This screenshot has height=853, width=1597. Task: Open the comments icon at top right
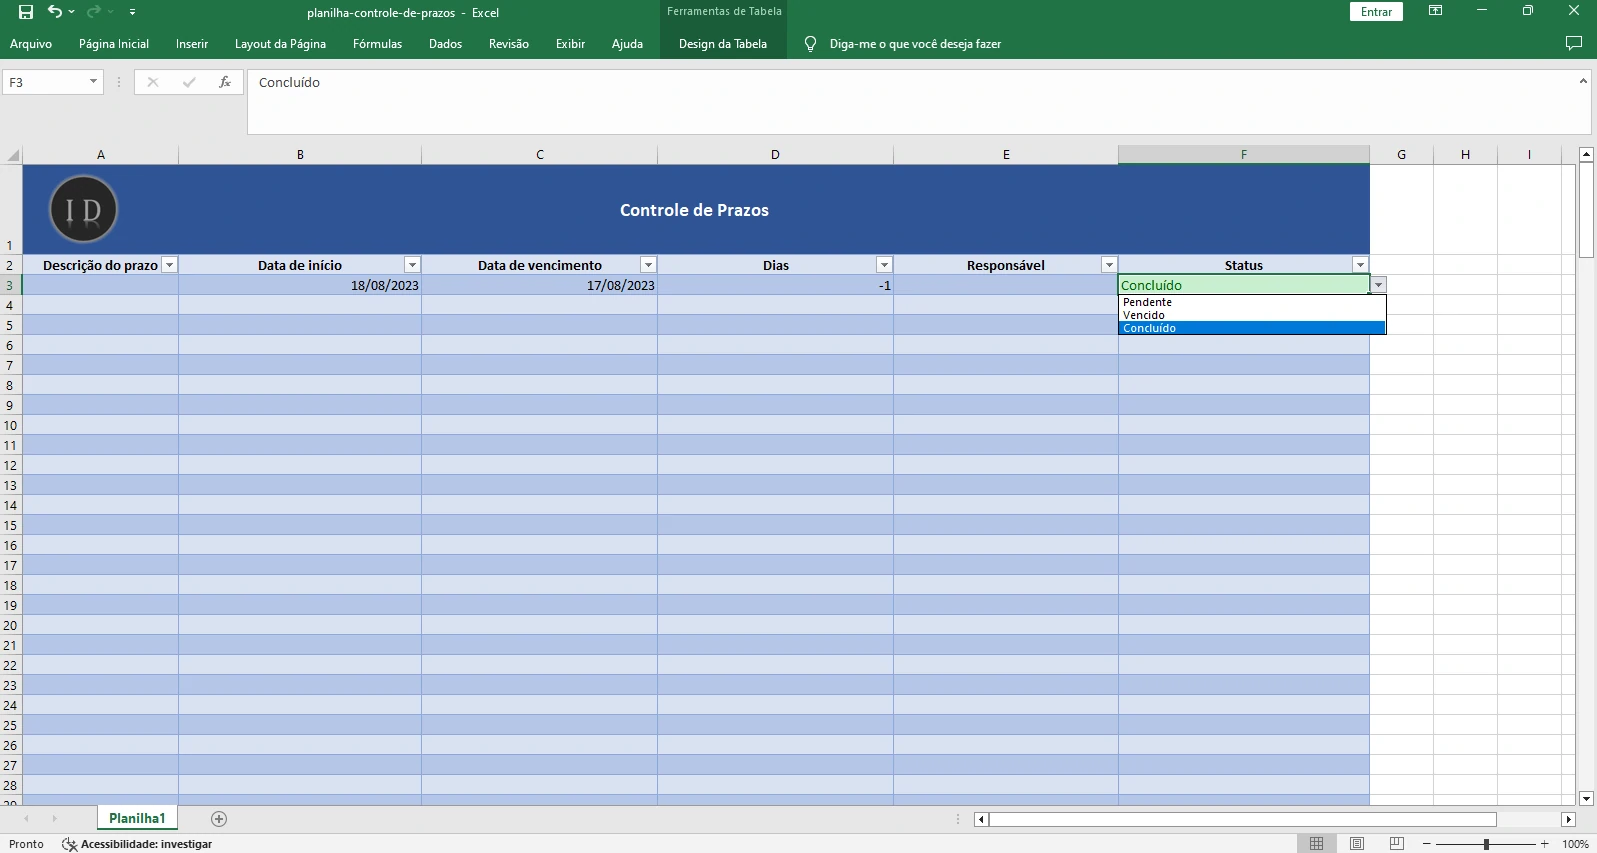click(1573, 43)
